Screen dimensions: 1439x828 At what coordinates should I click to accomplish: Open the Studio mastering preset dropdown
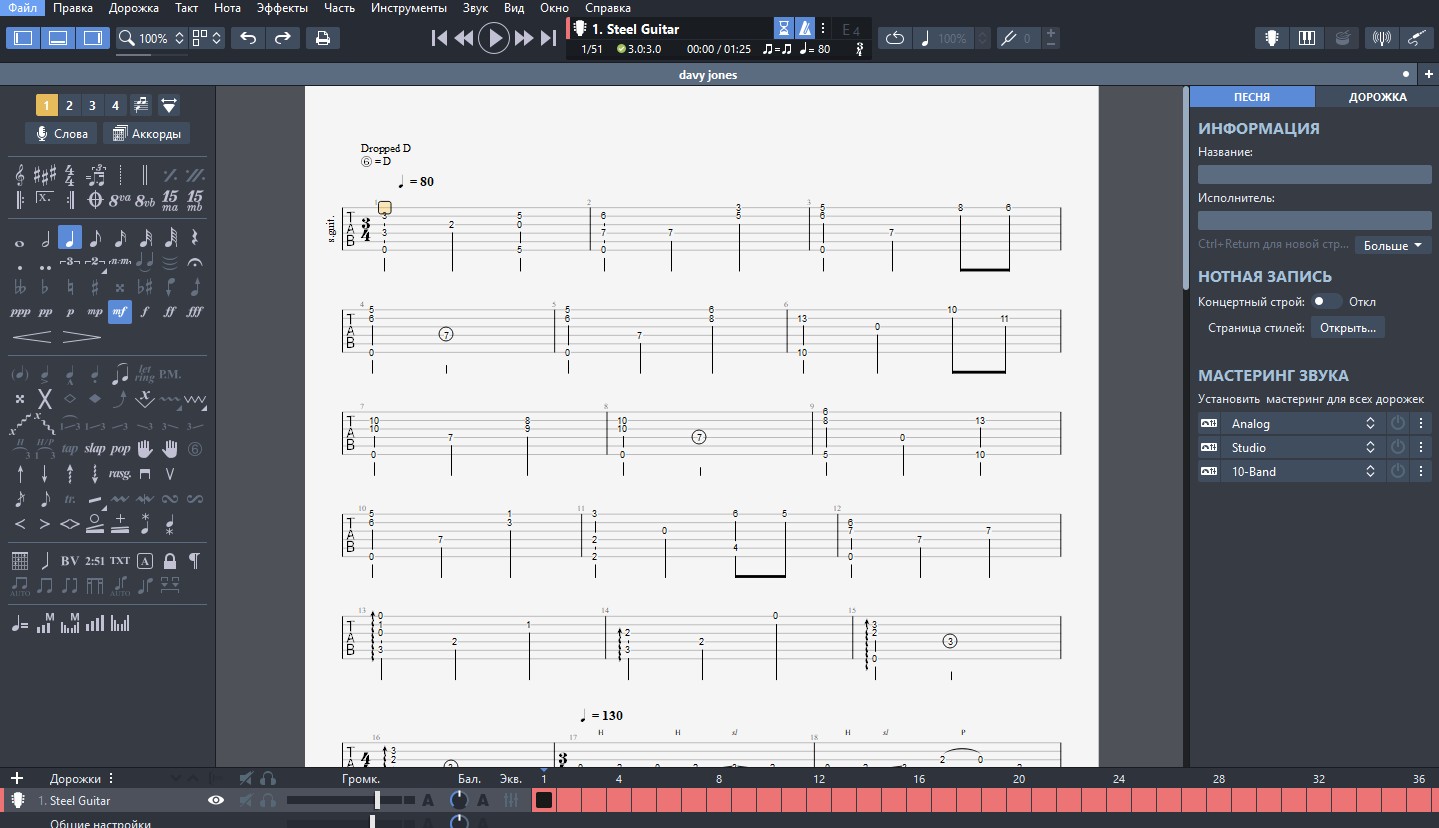[x=1303, y=447]
